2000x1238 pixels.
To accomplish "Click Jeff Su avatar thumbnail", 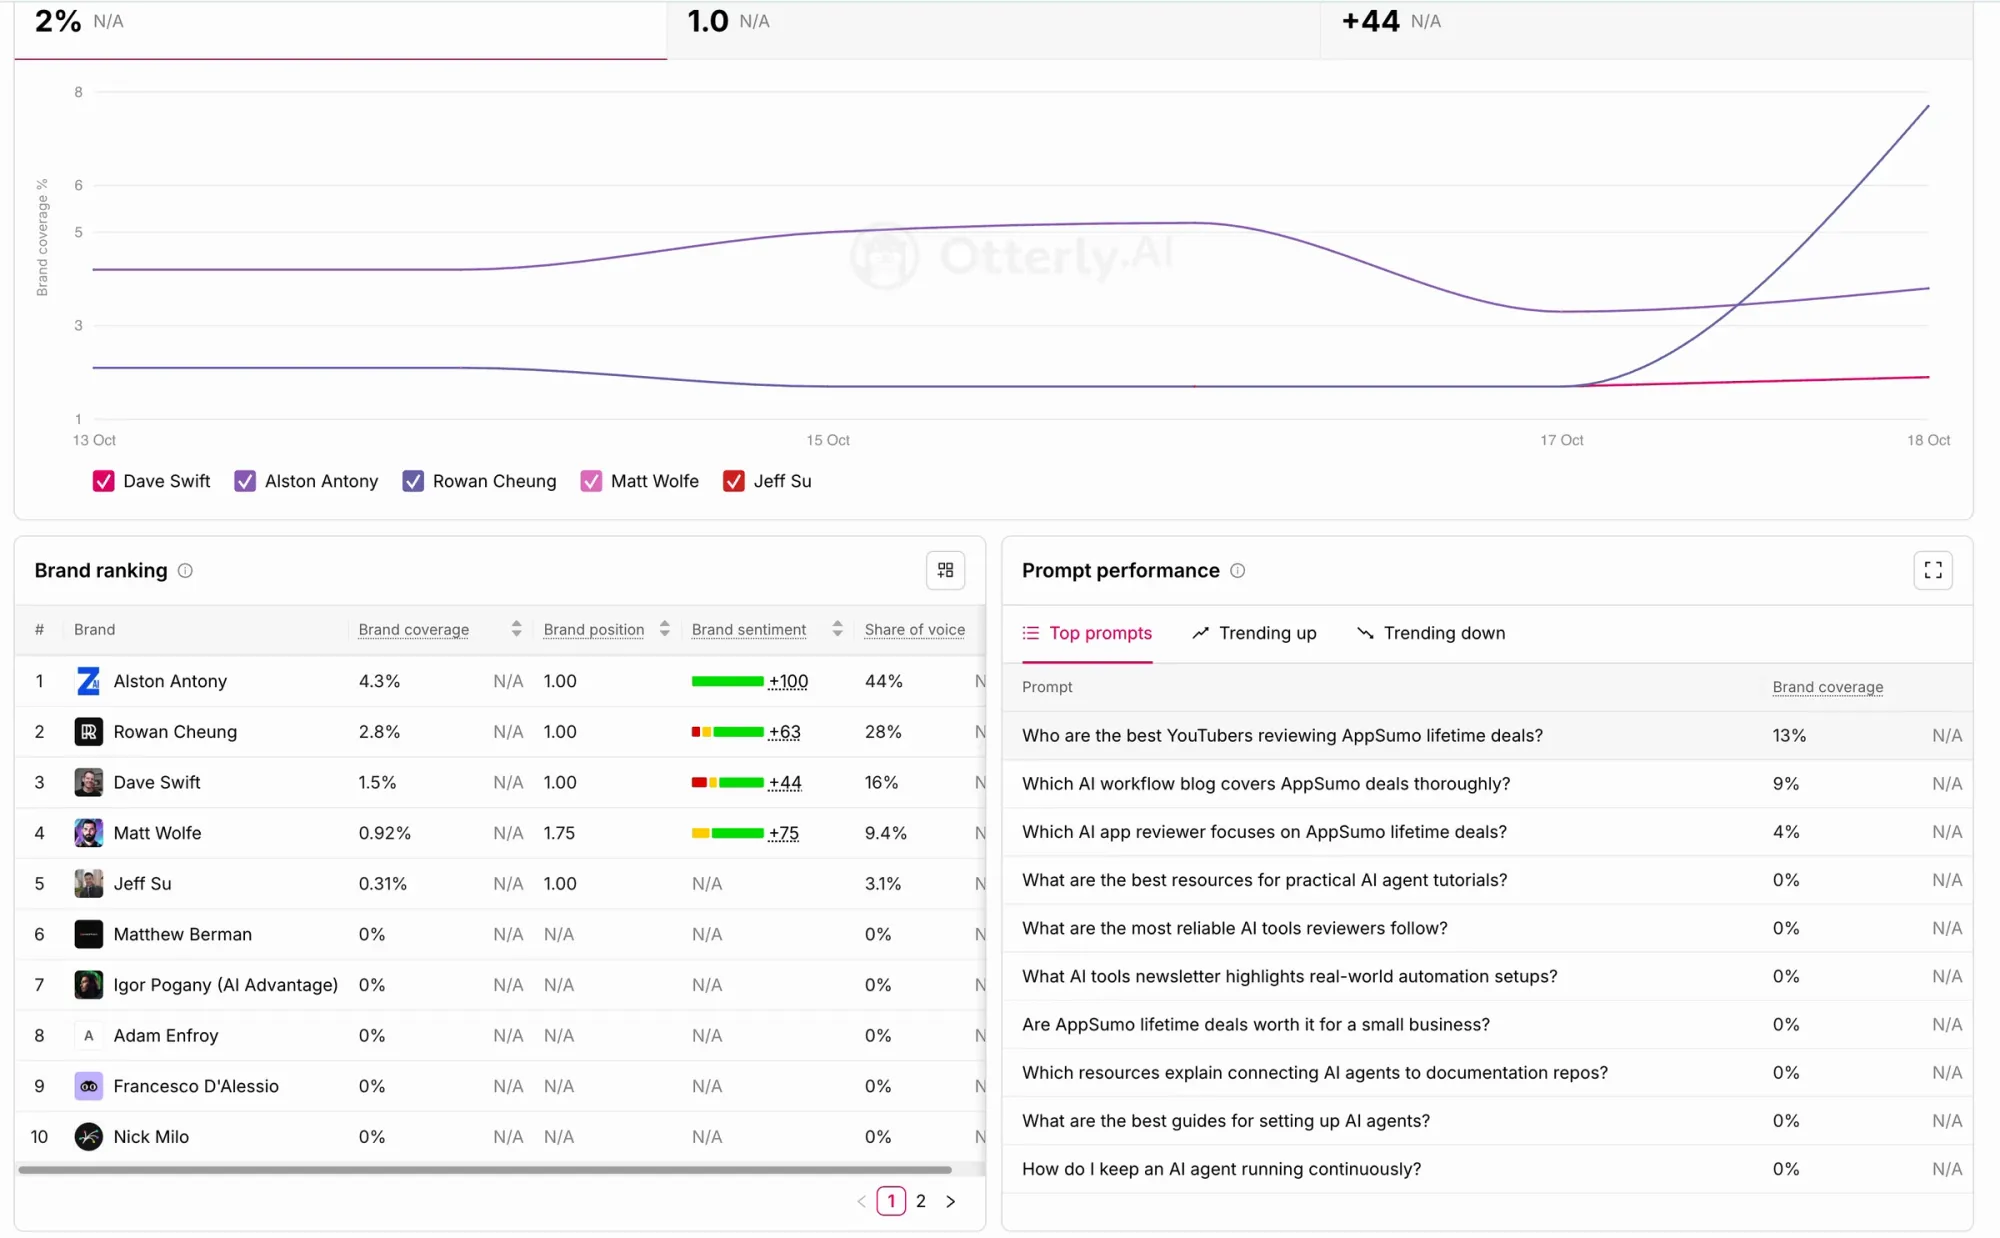I will [89, 883].
